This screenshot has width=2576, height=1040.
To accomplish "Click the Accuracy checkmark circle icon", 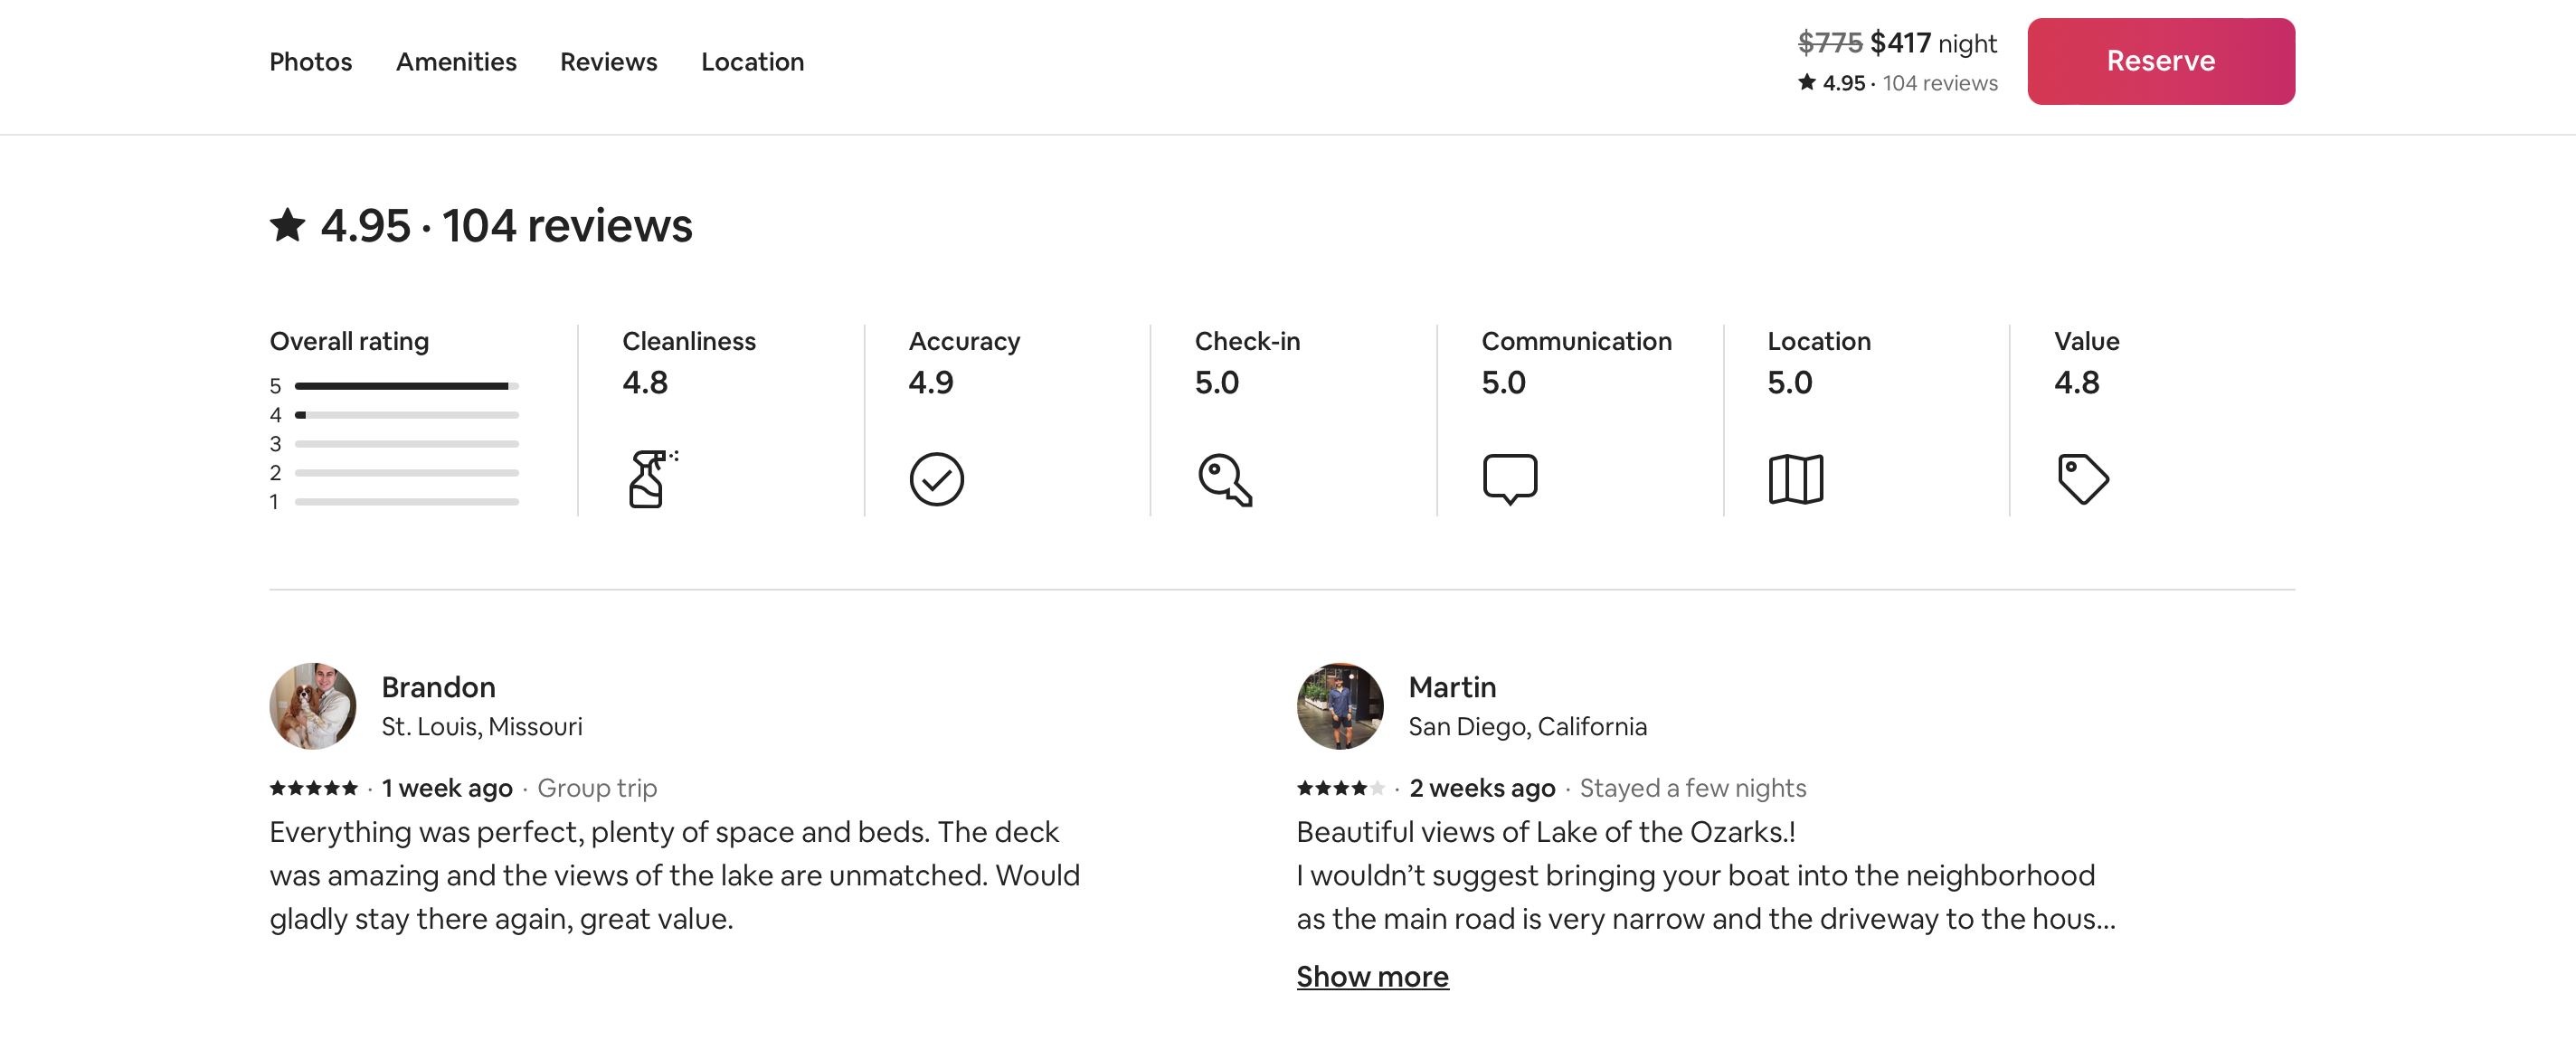I will (x=936, y=479).
